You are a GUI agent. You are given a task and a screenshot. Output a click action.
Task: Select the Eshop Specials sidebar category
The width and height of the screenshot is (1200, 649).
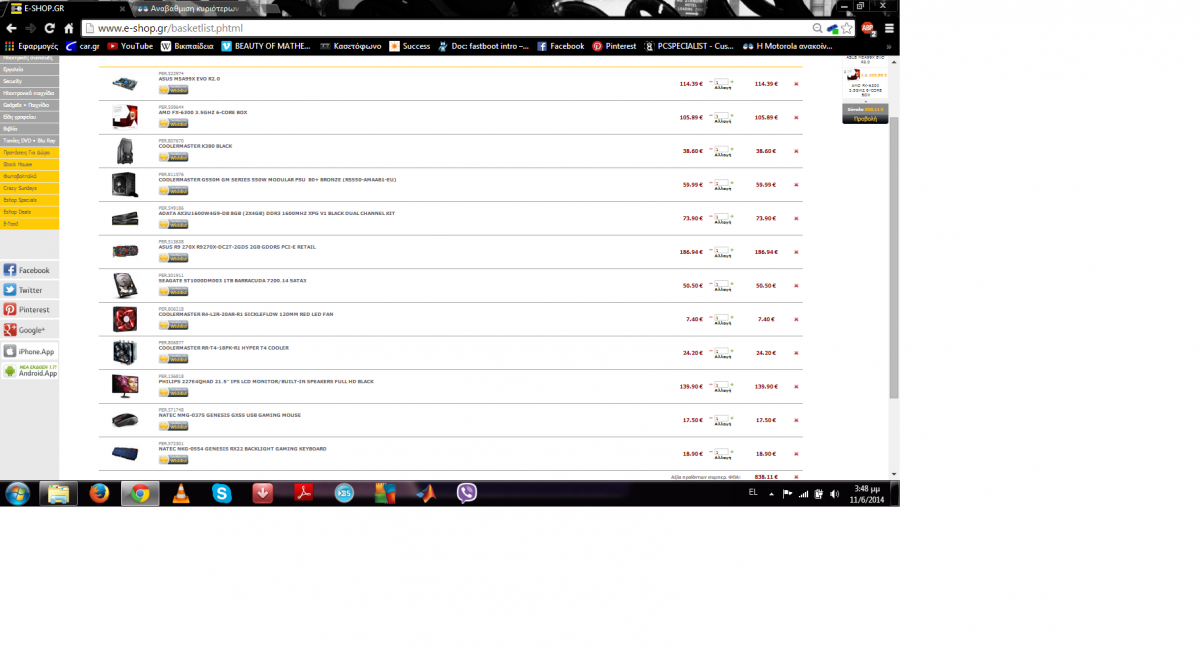point(29,199)
